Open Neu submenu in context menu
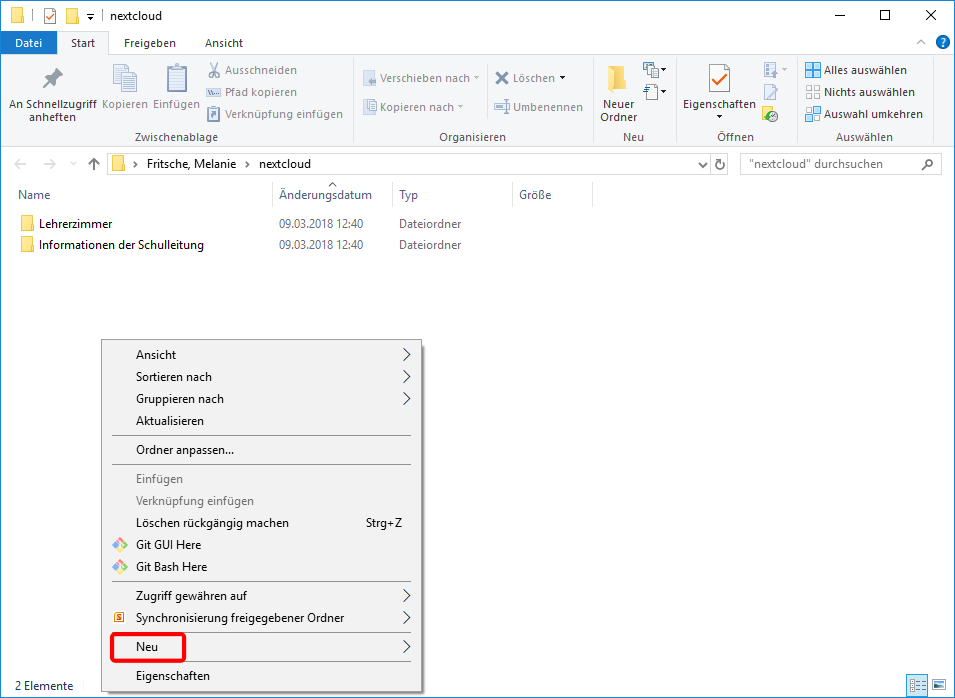Screen dimensions: 955x698 click(261, 647)
